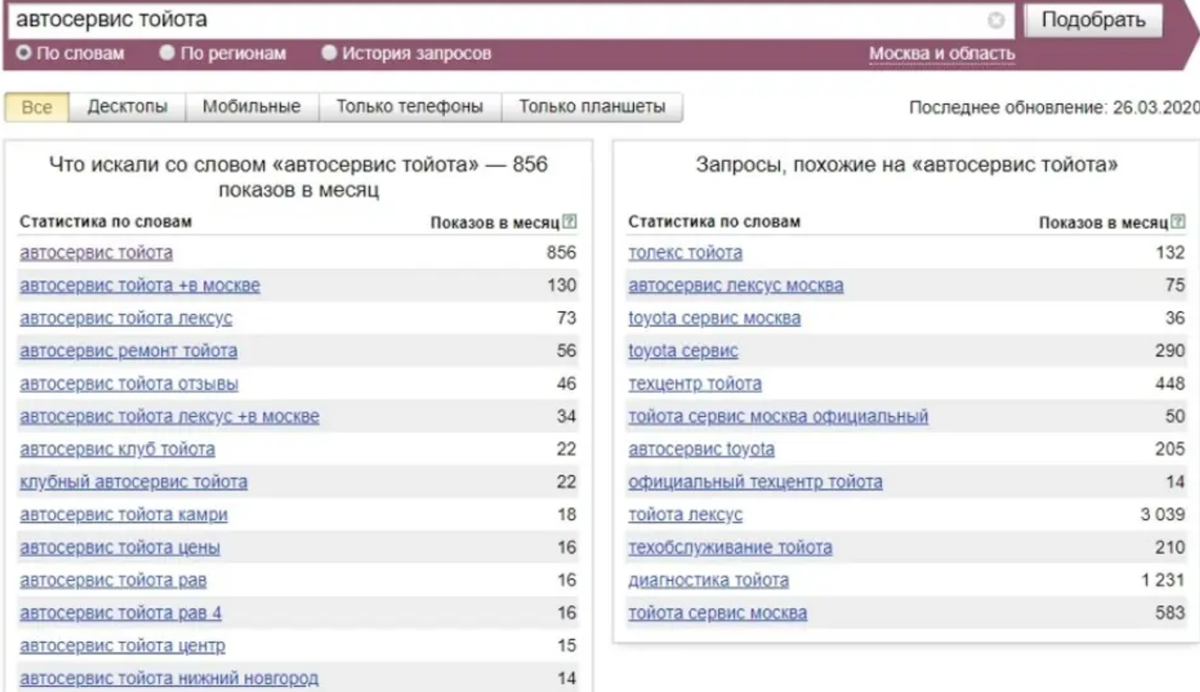Viewport: 1200px width, 692px height.
Task: Open 'автосервис тойота отзывы' query
Action: [129, 384]
